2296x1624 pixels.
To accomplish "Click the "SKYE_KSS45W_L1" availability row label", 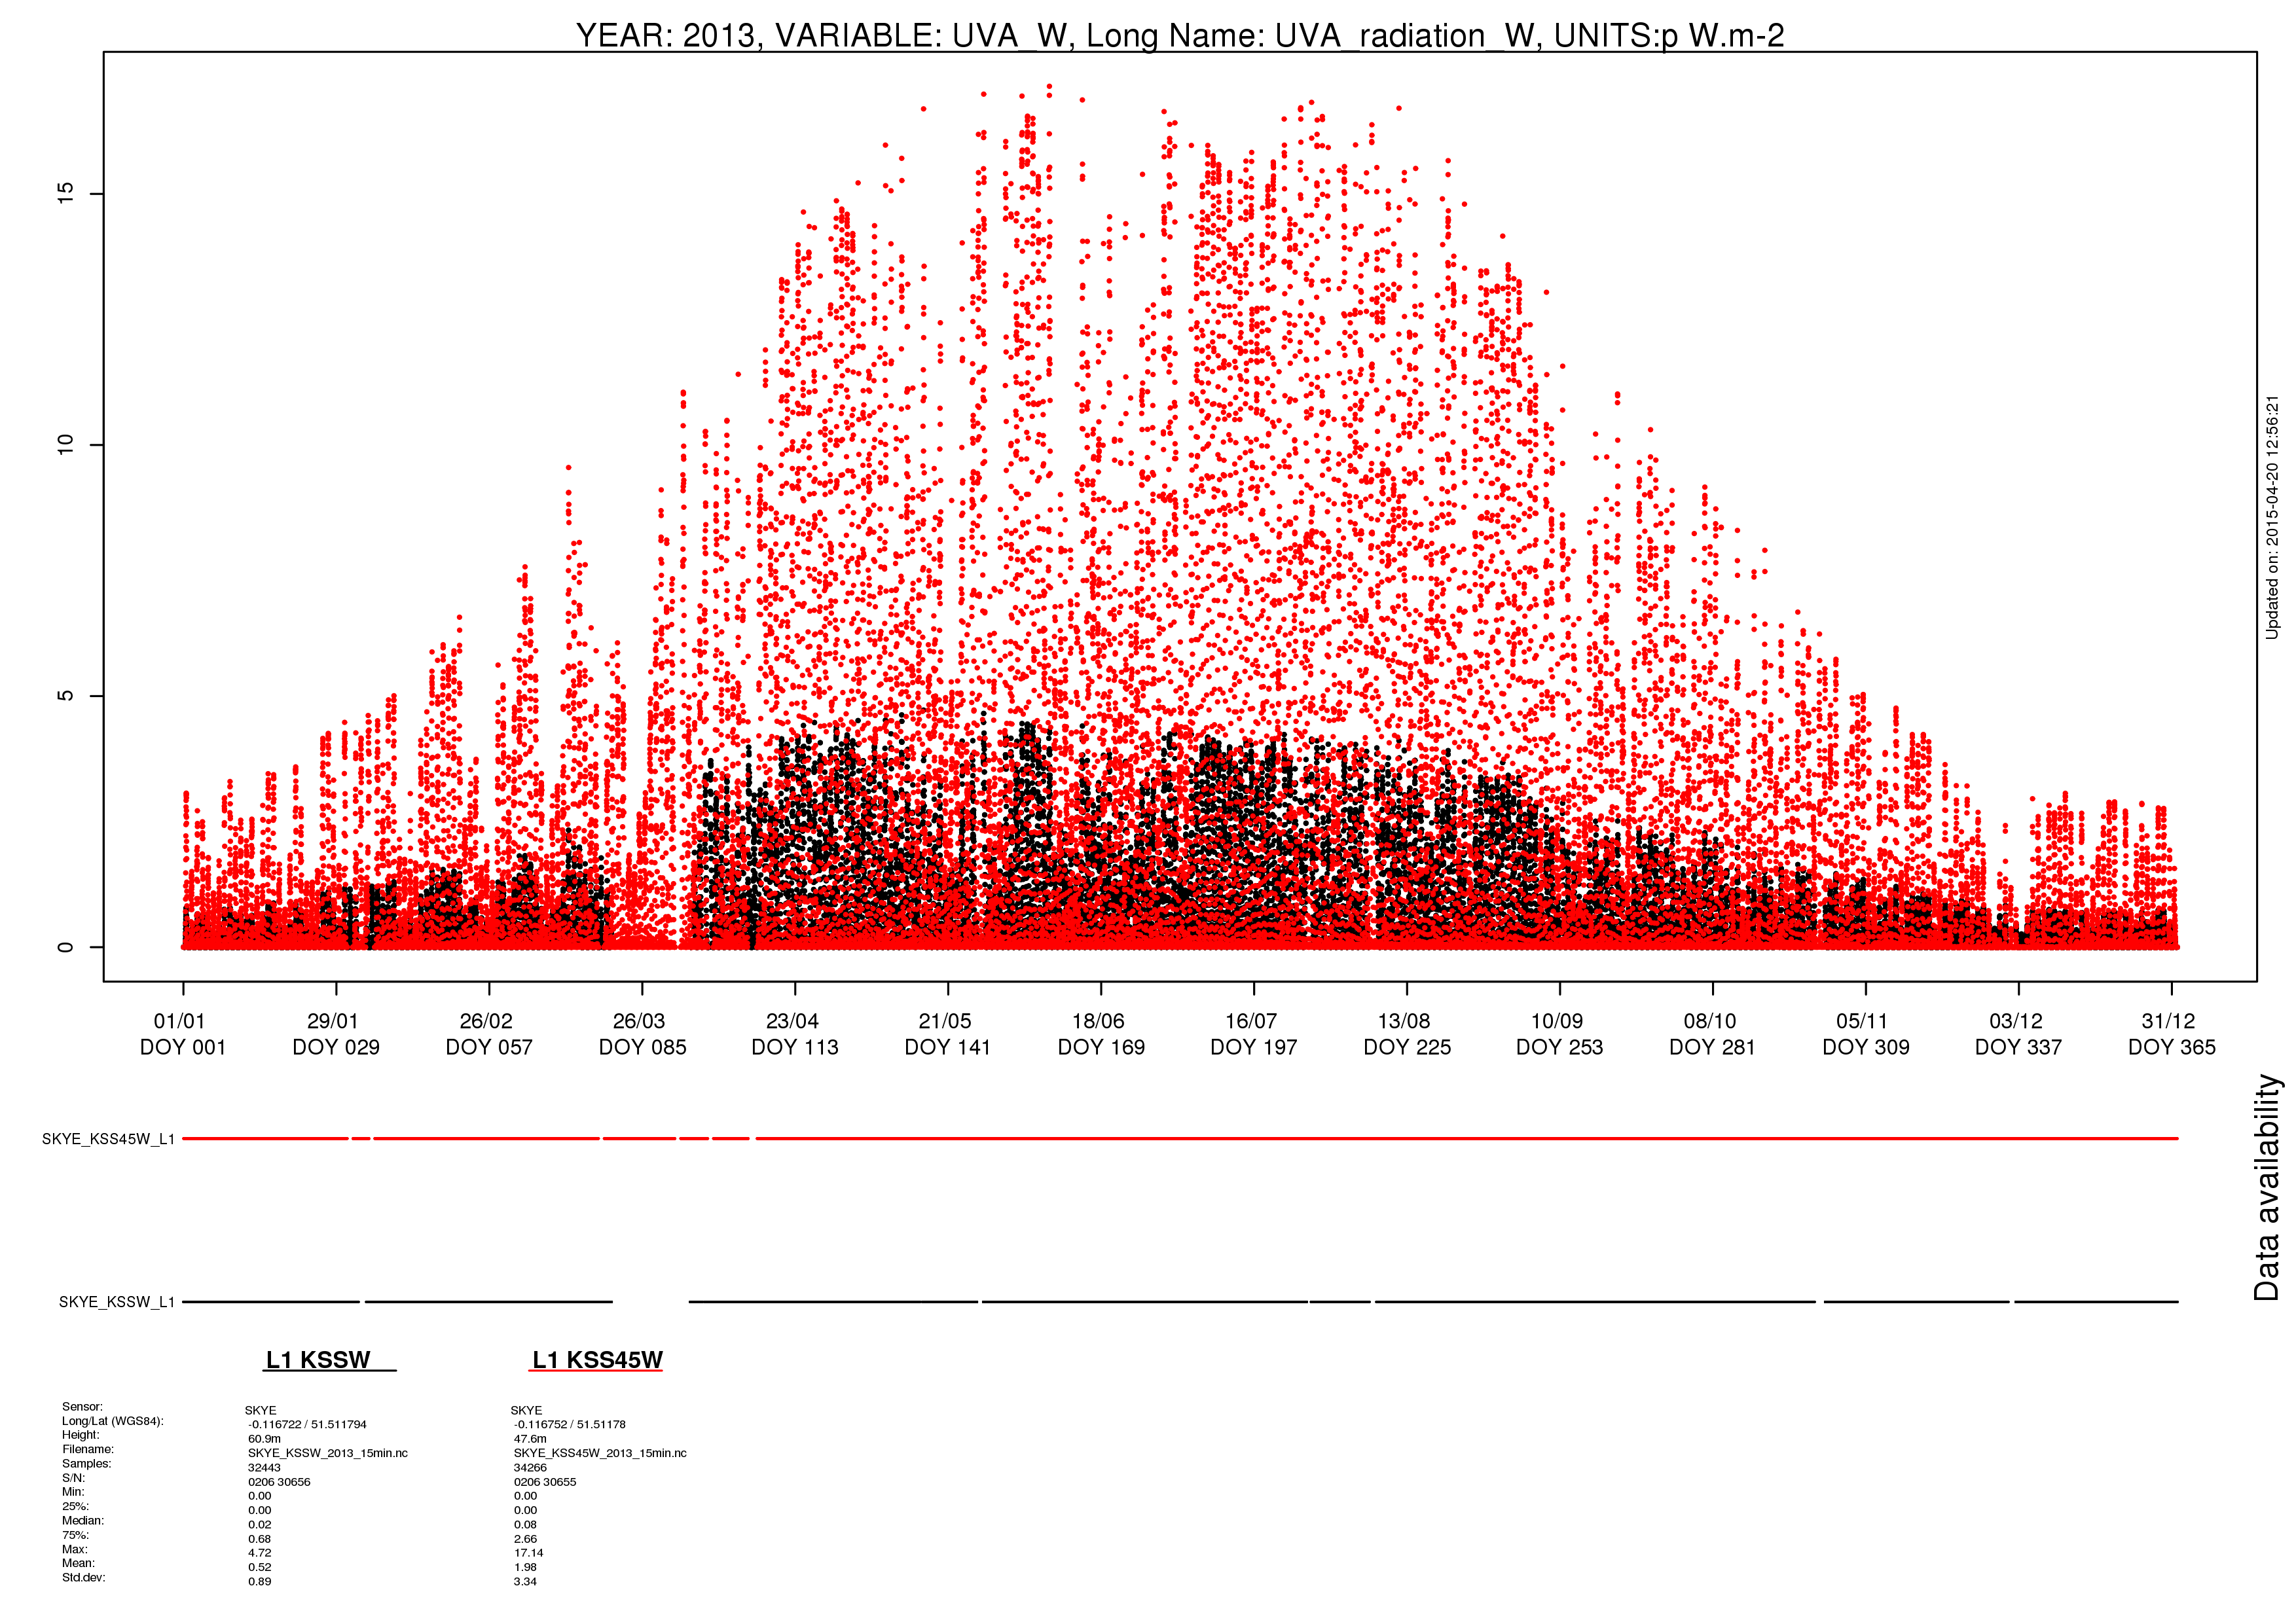I will [108, 1139].
